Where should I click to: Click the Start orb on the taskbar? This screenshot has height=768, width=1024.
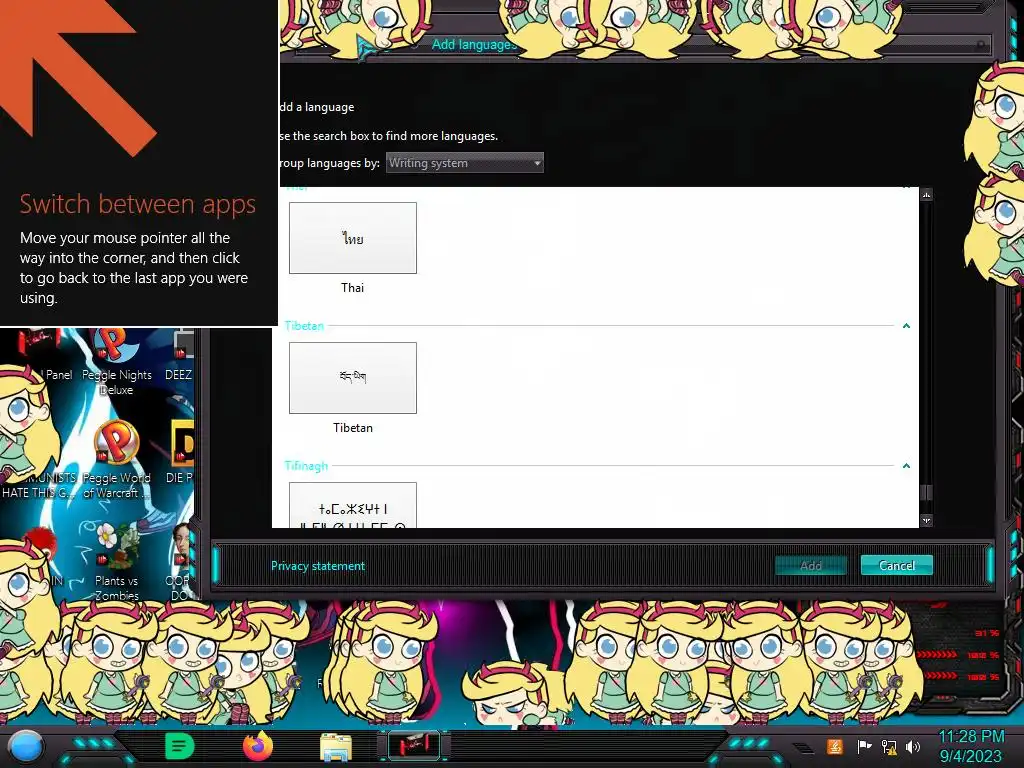click(26, 746)
